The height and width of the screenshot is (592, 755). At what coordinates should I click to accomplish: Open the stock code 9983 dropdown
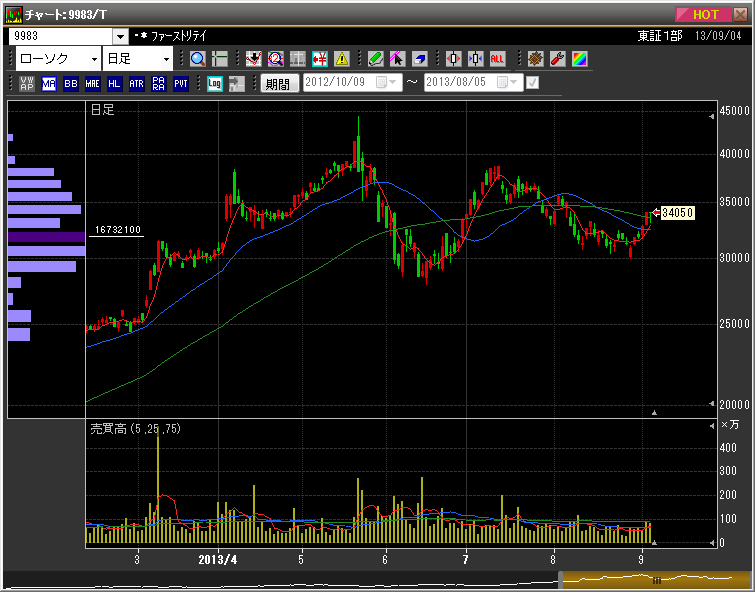[x=121, y=36]
